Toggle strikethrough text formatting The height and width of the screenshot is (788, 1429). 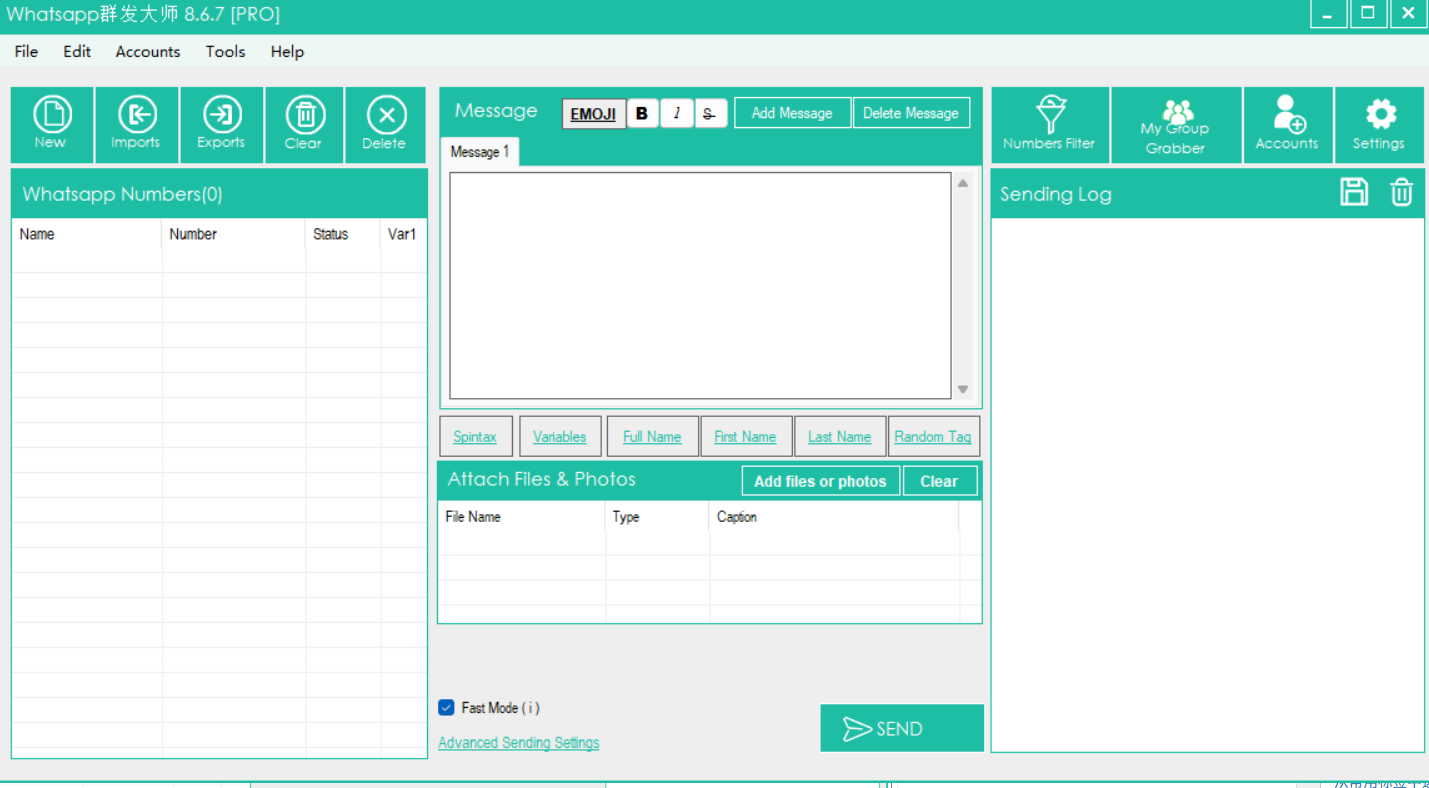click(x=709, y=113)
